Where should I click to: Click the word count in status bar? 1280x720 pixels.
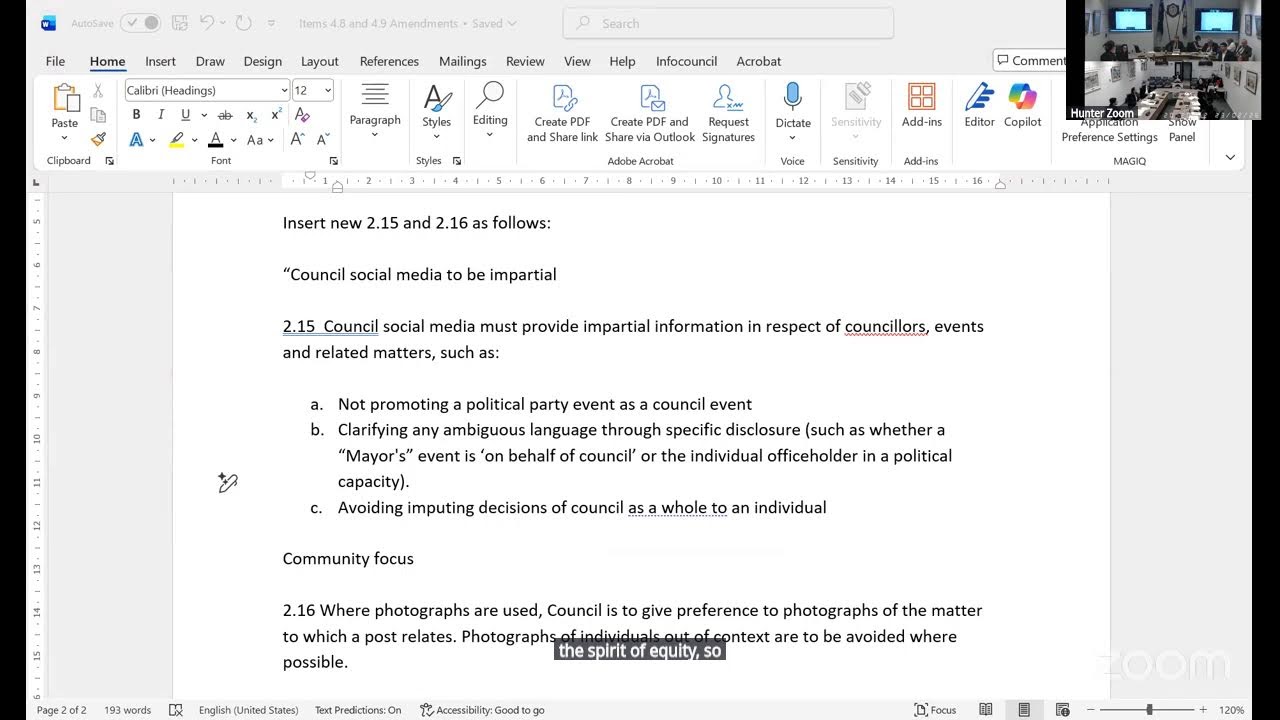[x=127, y=710]
